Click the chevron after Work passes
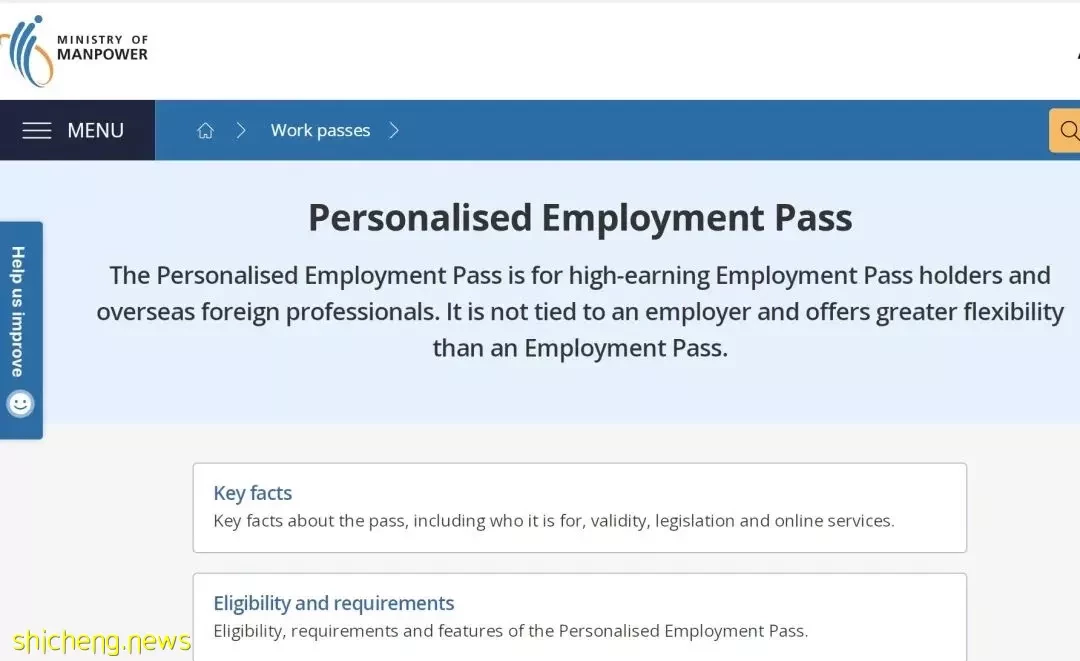The width and height of the screenshot is (1080, 661). (394, 130)
